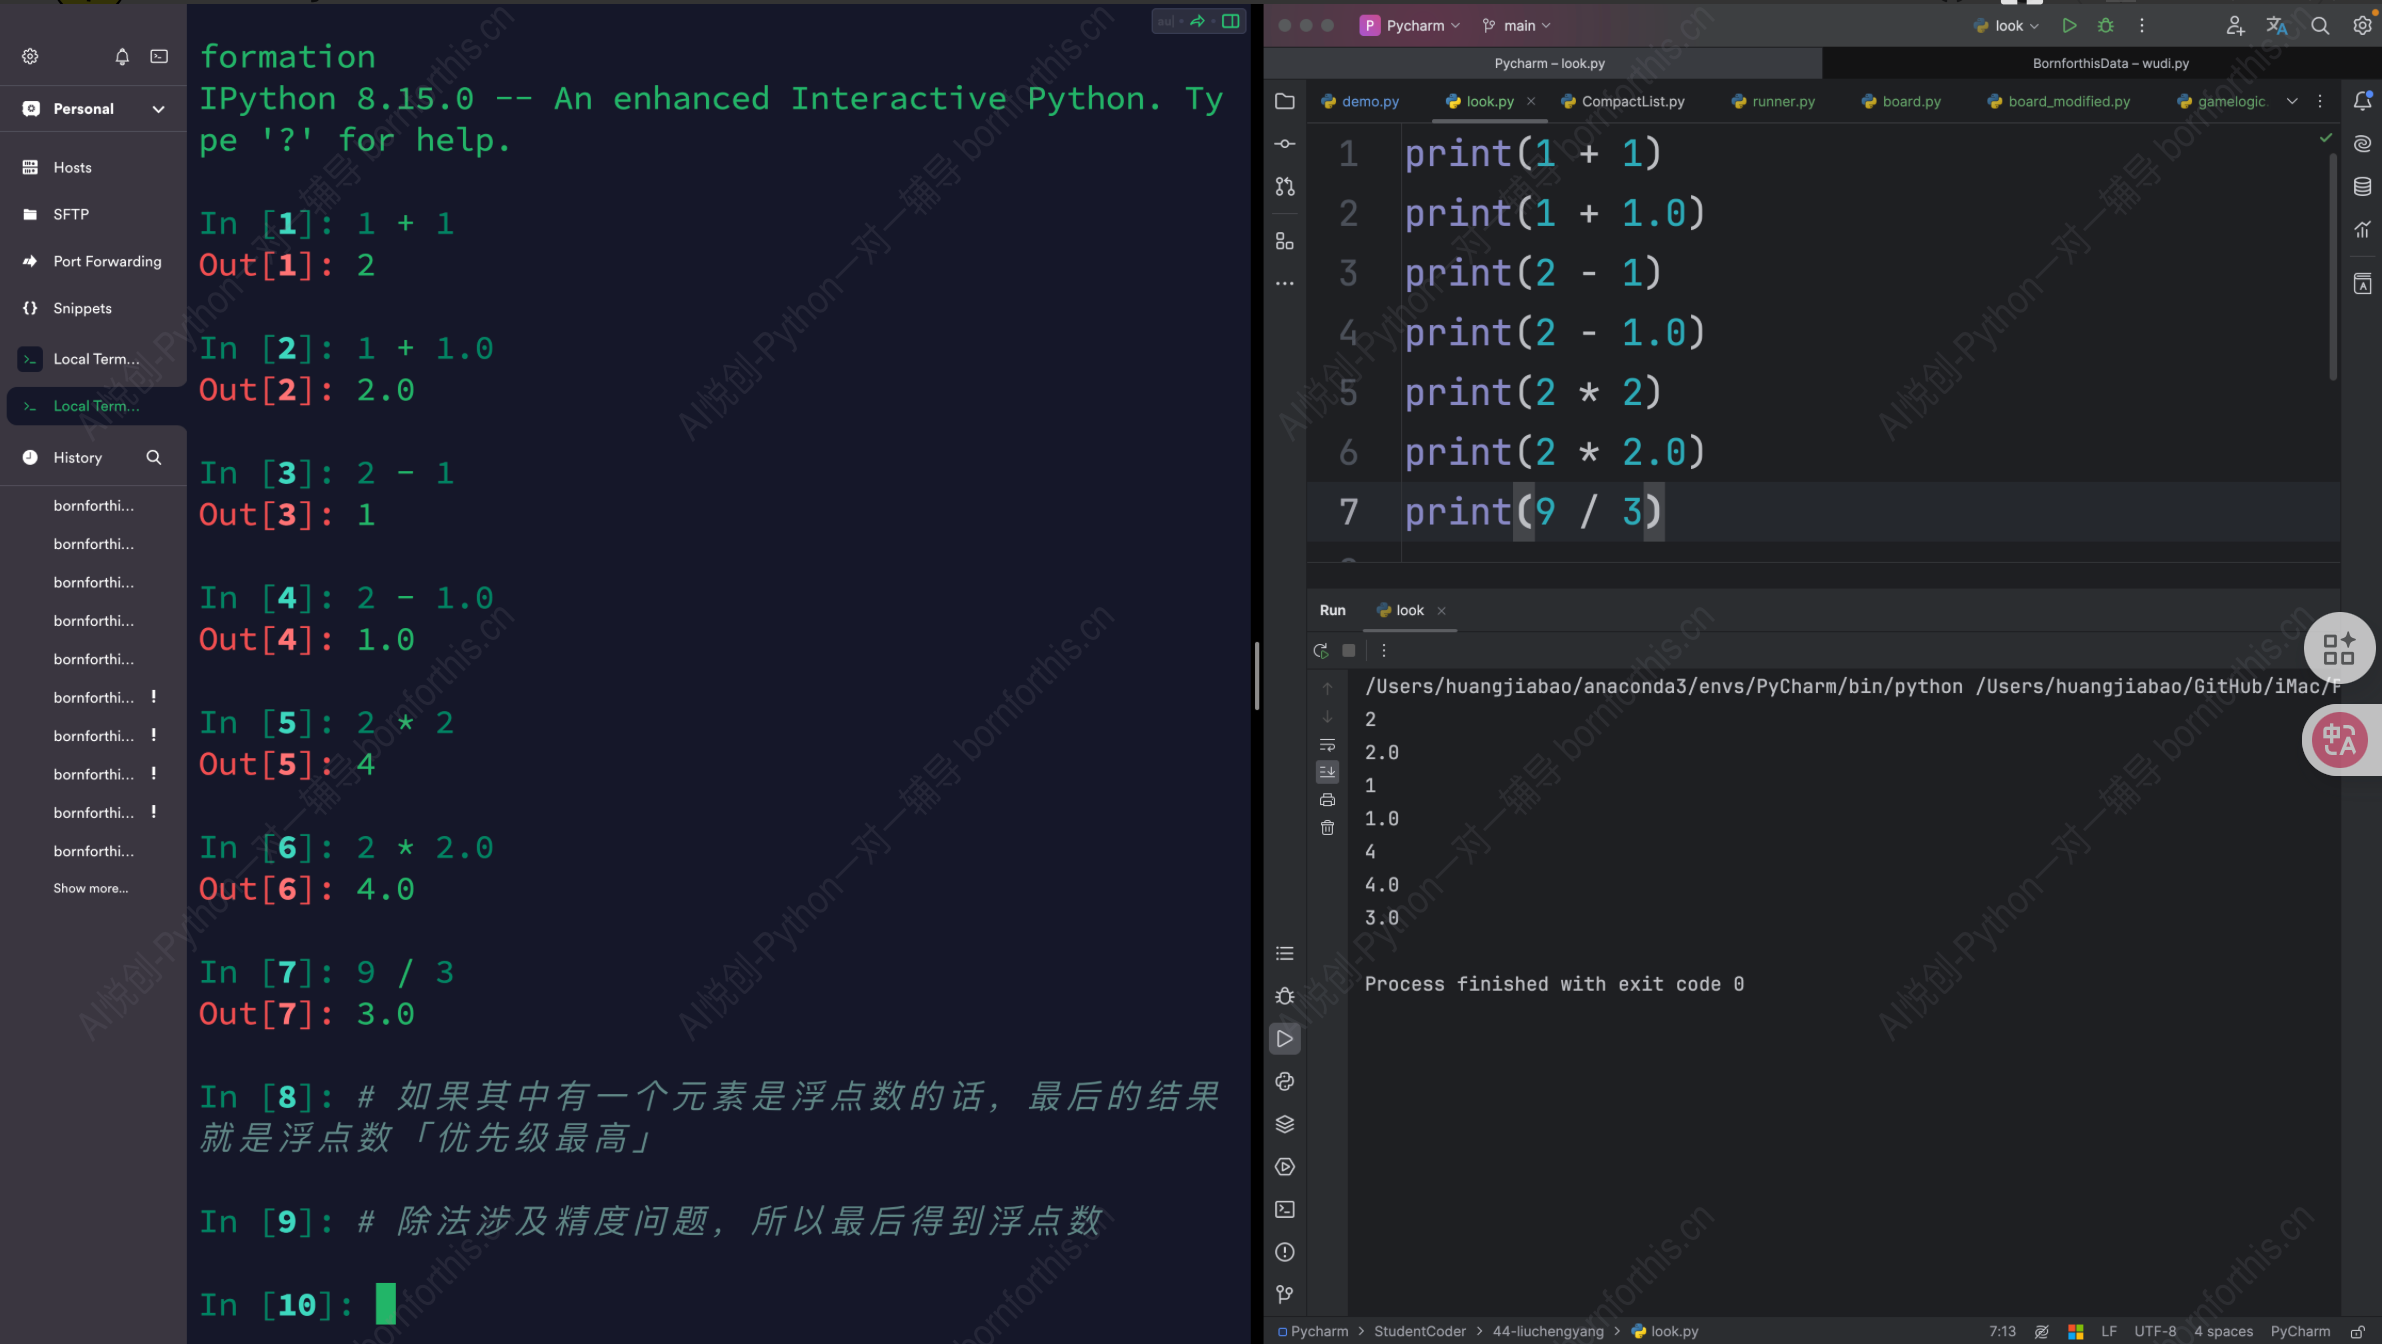
Task: Rerun look in Run panel
Action: [1321, 650]
